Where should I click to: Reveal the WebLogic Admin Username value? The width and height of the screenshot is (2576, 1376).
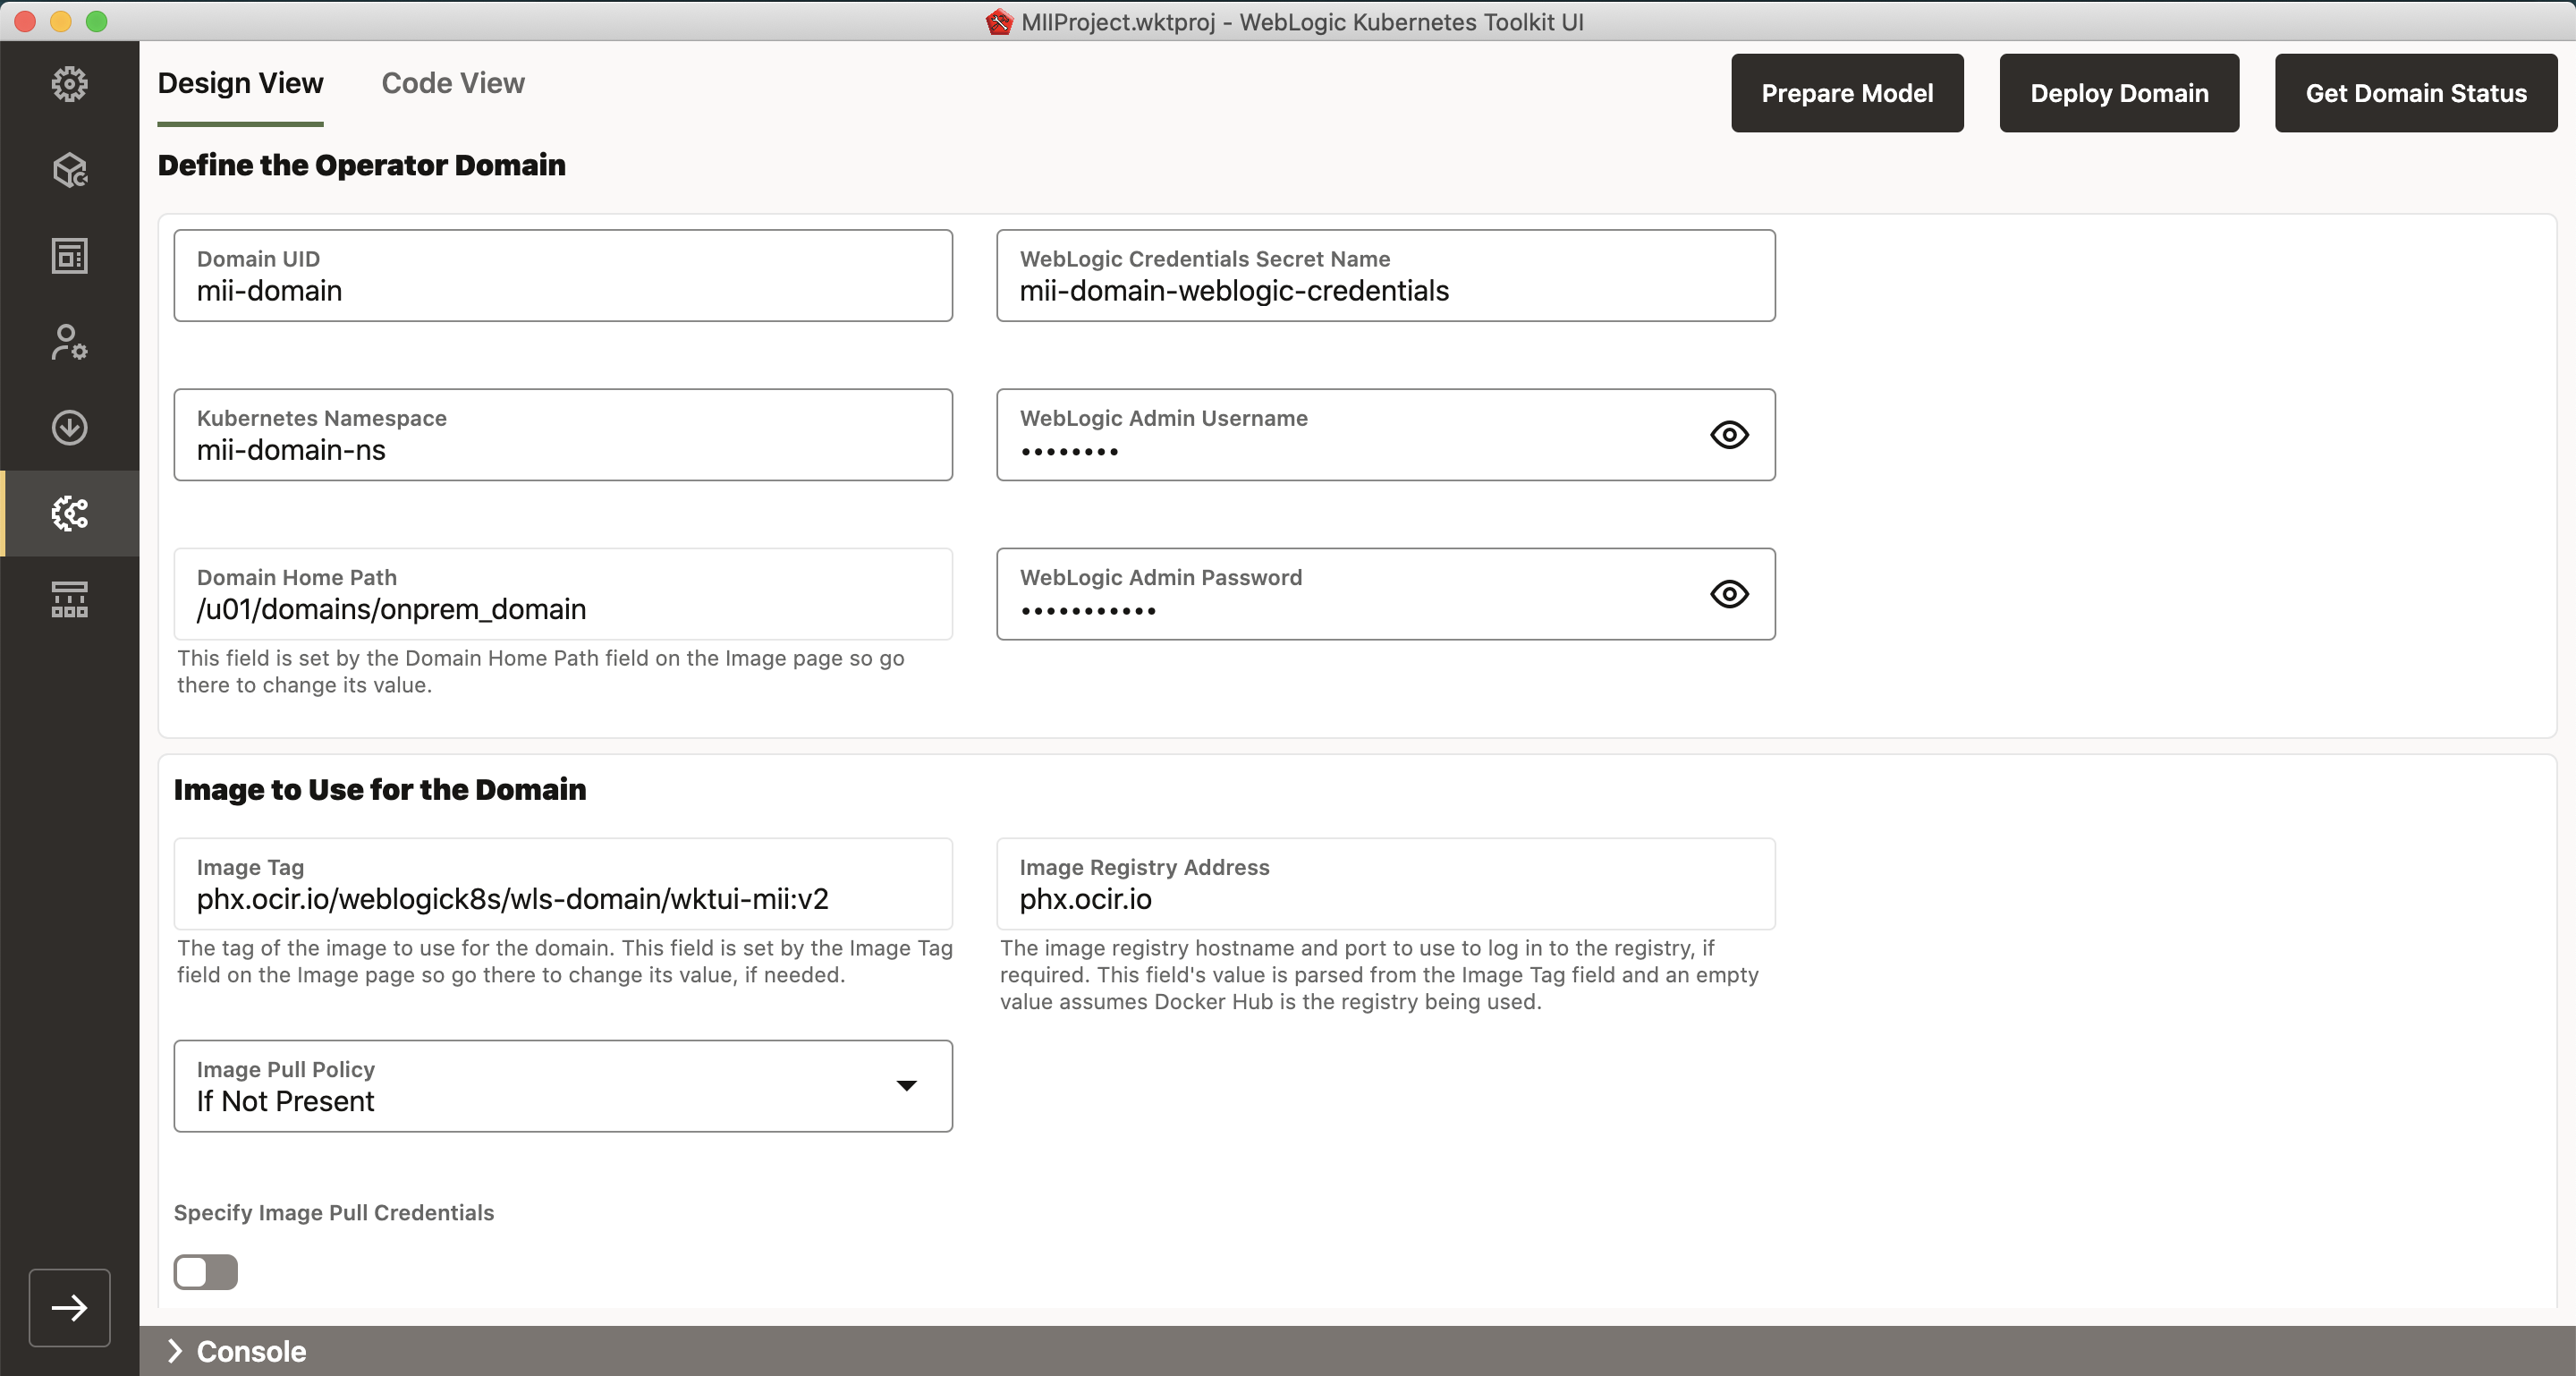pos(1729,435)
